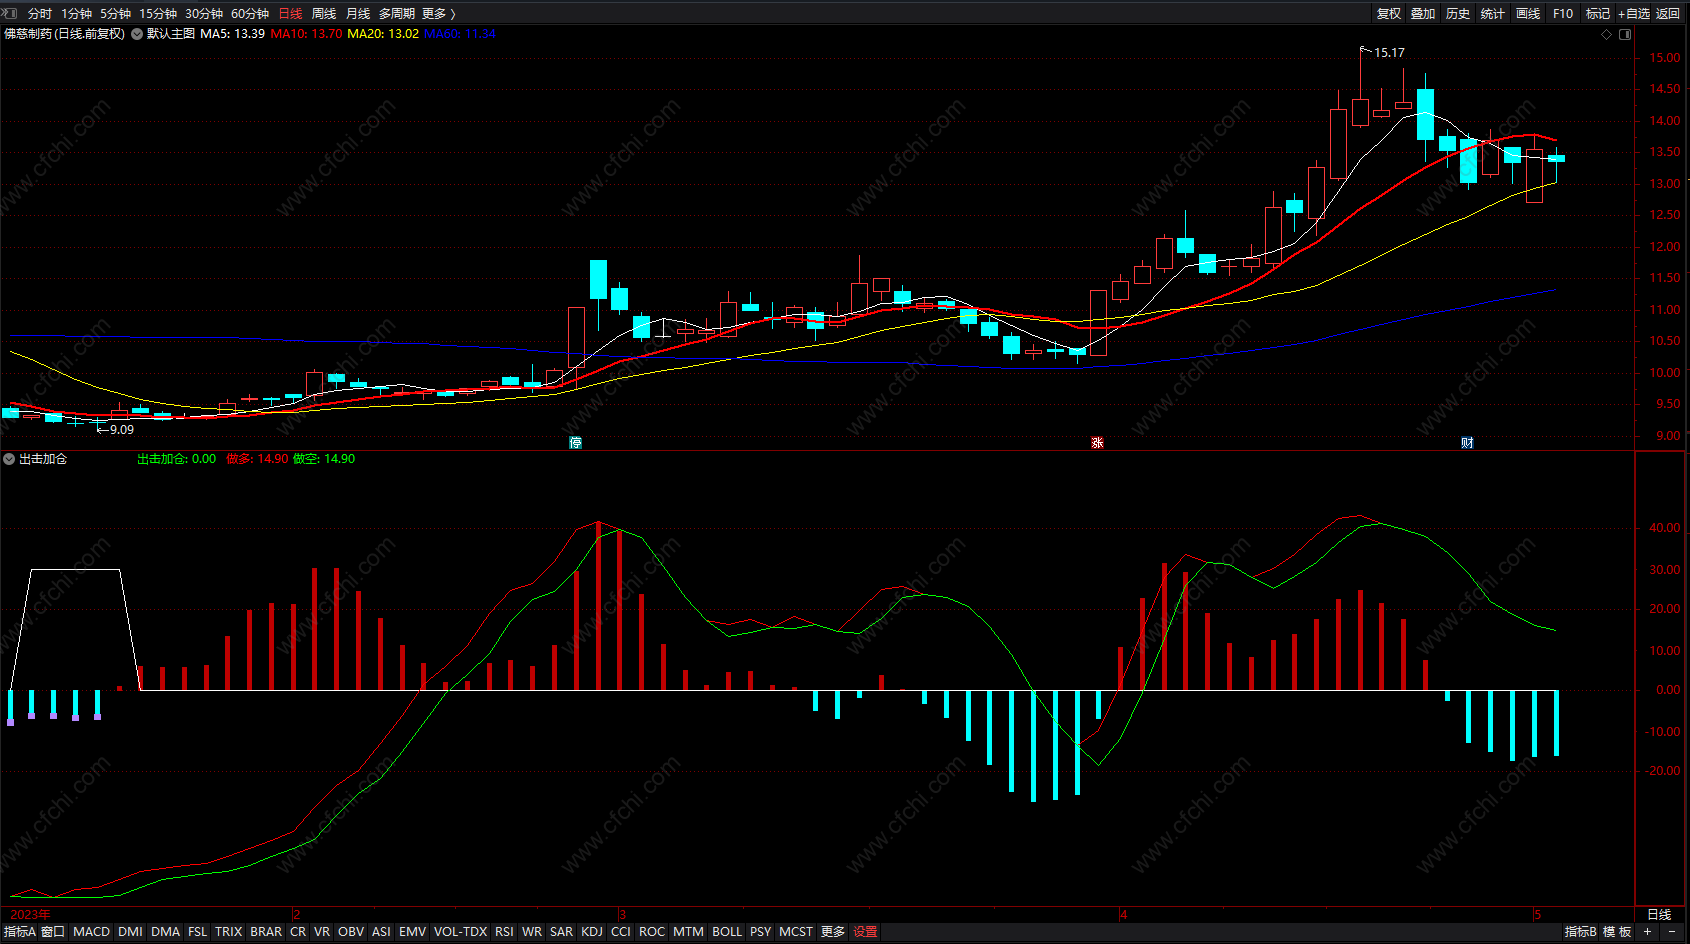Zoom in with the plus button
The height and width of the screenshot is (944, 1690).
click(x=1648, y=932)
